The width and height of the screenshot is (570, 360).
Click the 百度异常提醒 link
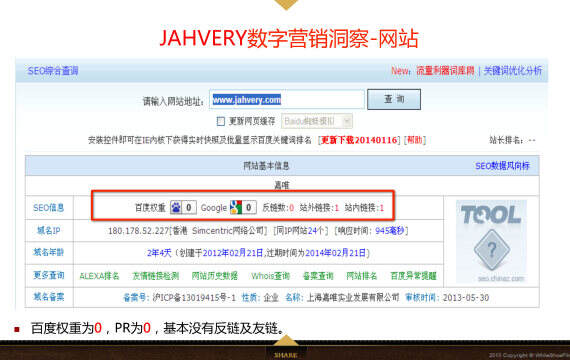pos(413,276)
